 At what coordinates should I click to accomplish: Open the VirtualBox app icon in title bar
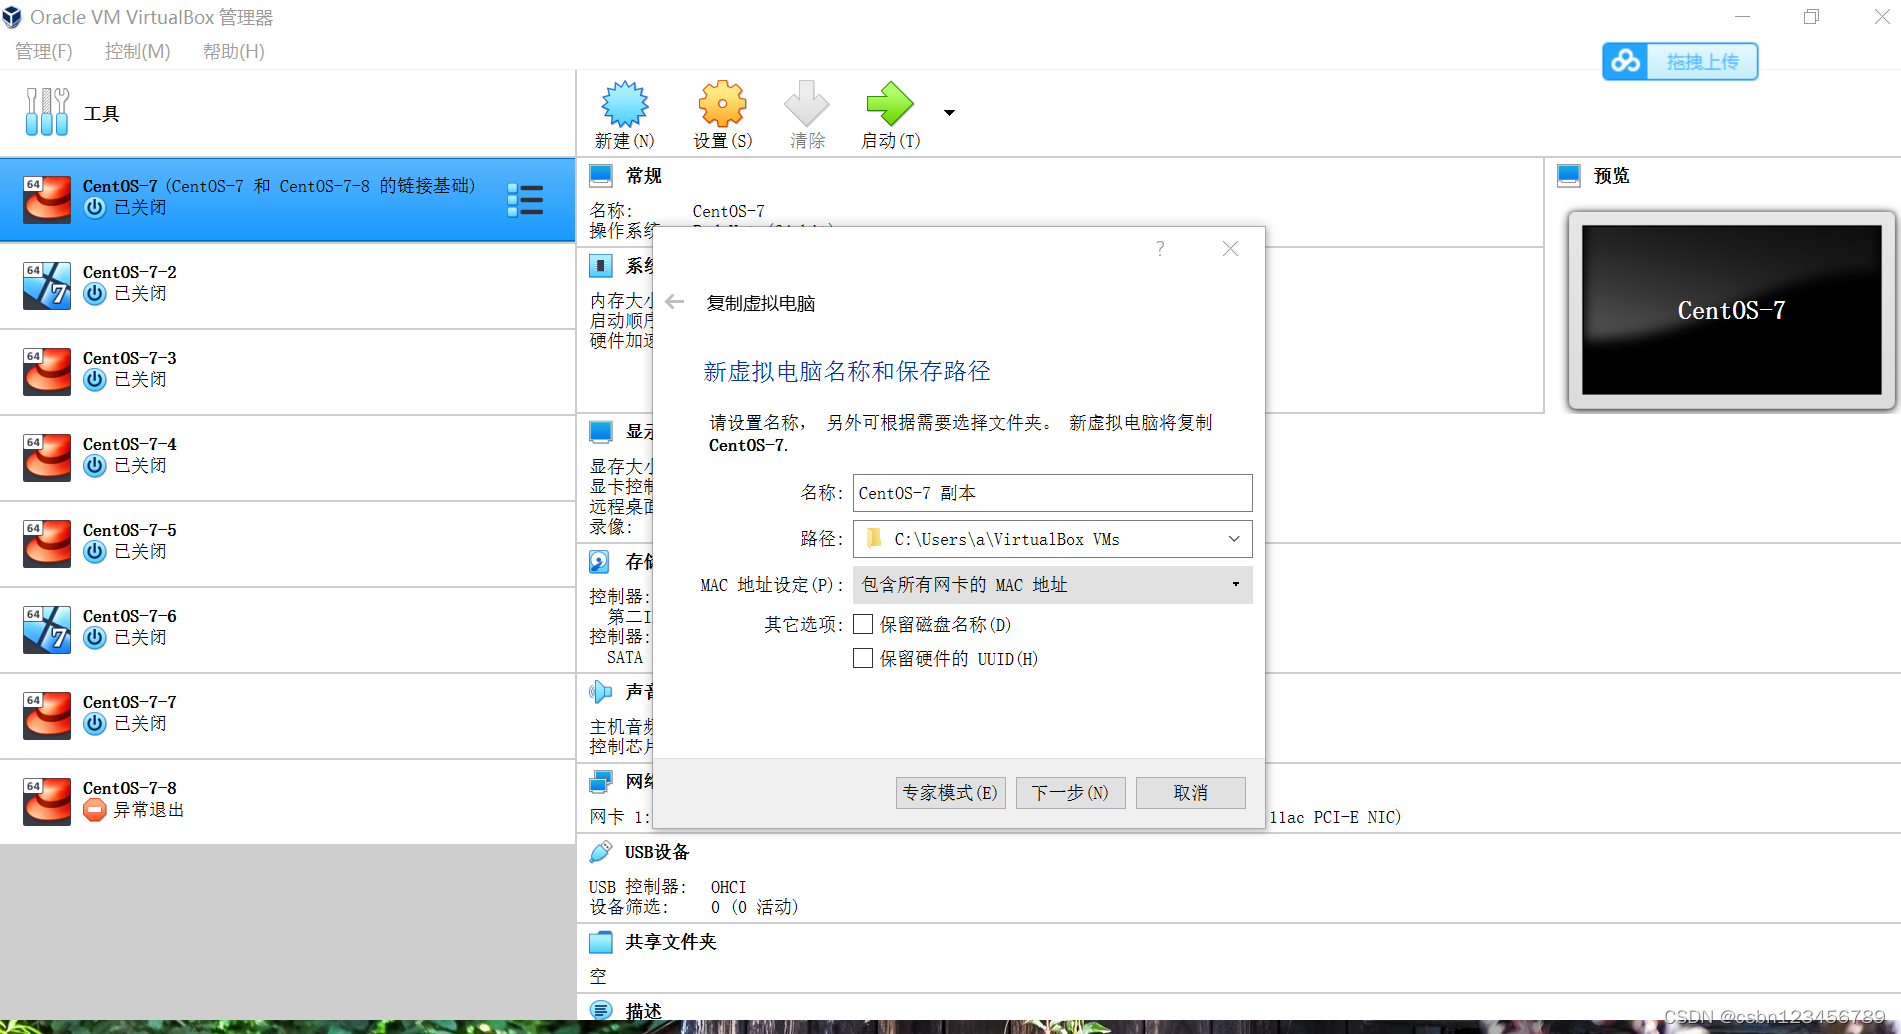coord(12,17)
